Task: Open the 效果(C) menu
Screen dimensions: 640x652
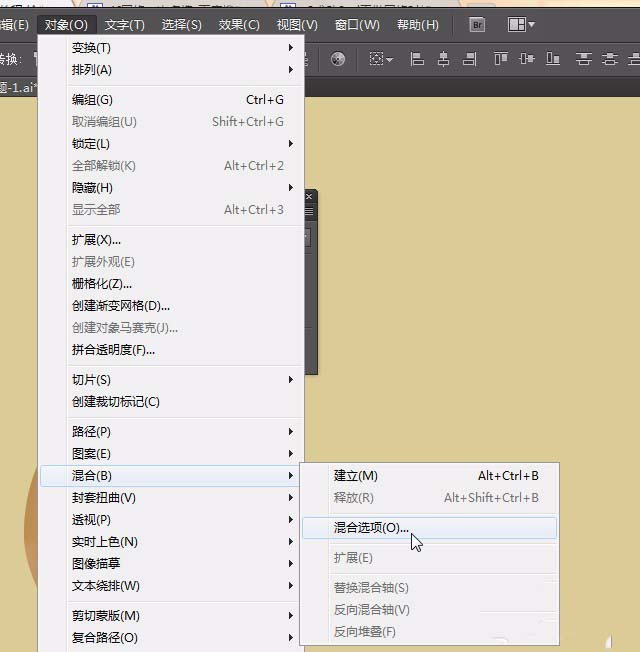Action: pos(239,25)
